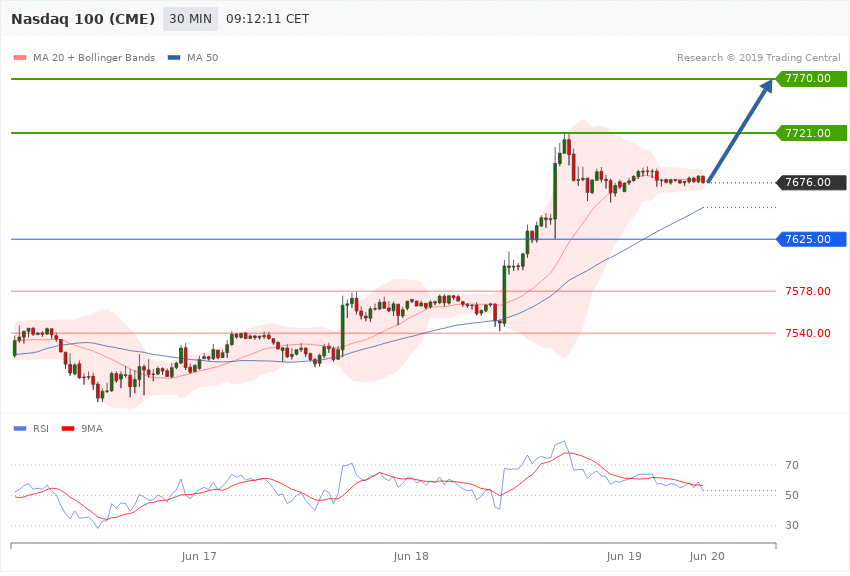Click the Jun 19 date axis label

click(623, 556)
